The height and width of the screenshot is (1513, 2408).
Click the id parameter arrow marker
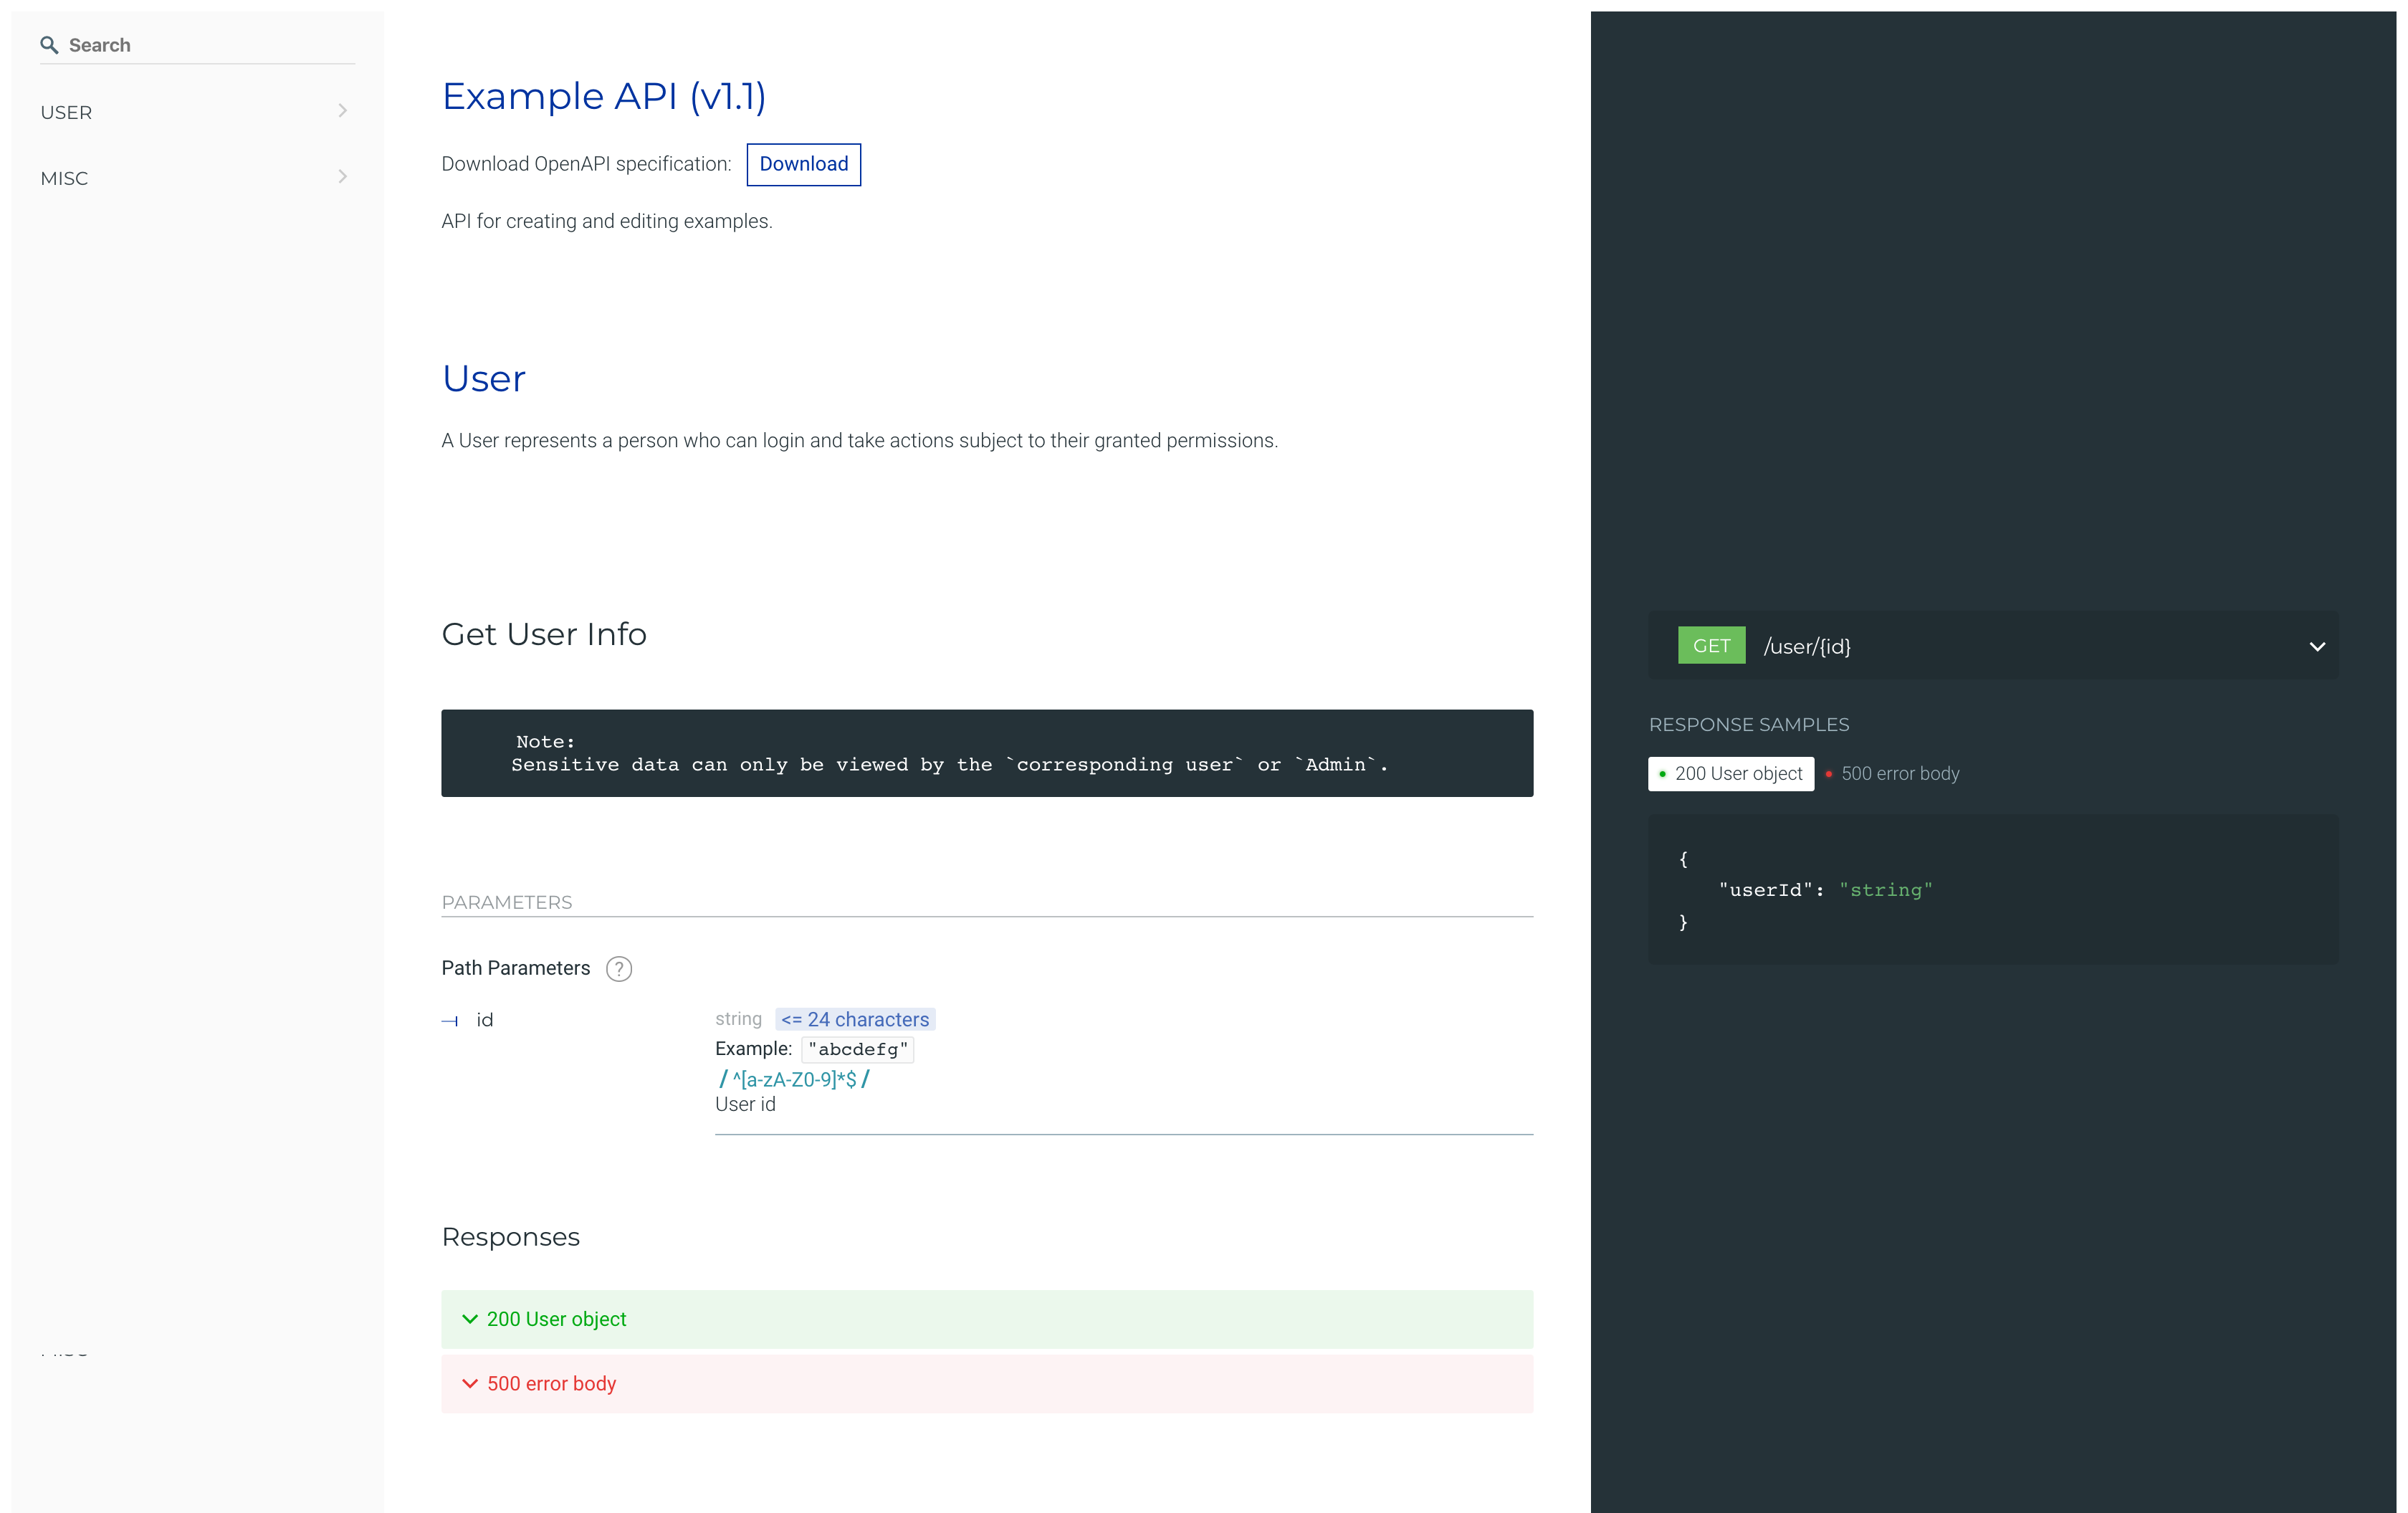[450, 1021]
